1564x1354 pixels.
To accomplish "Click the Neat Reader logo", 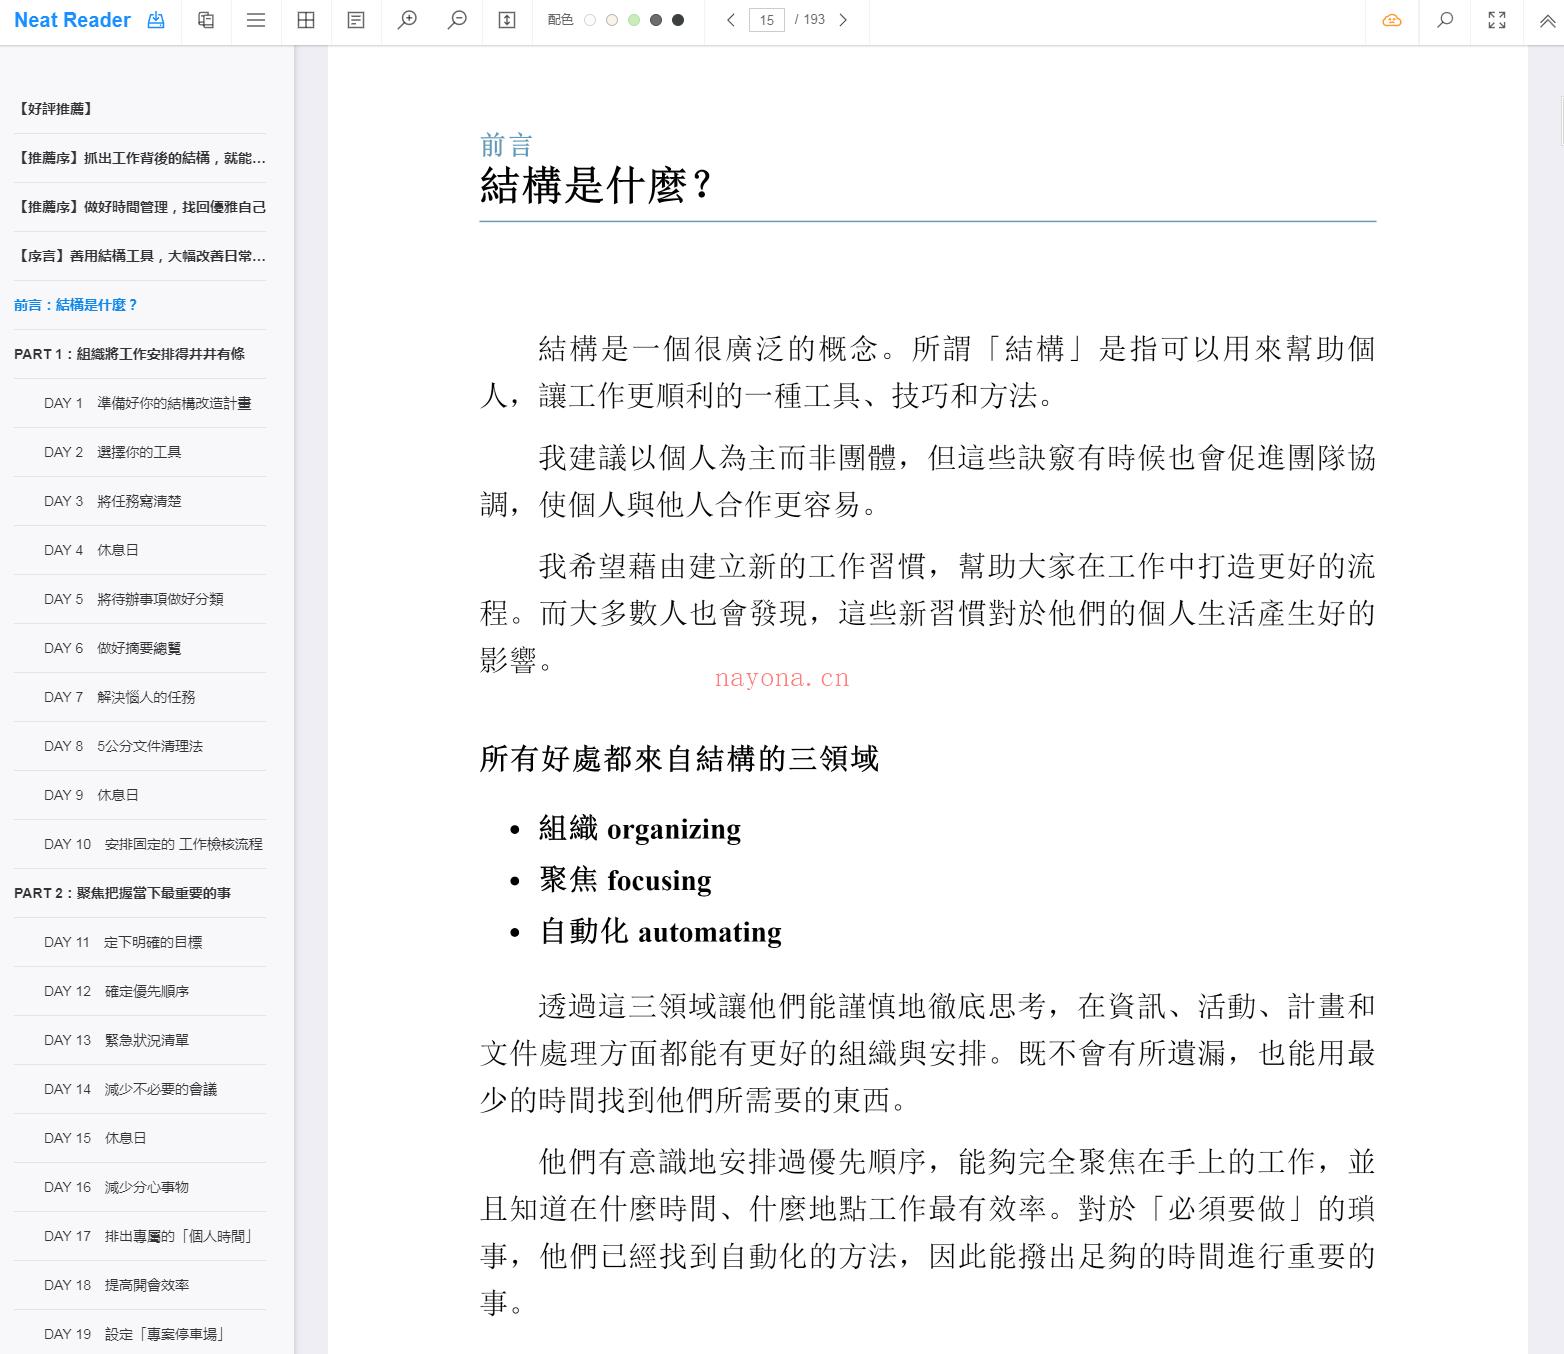I will tap(72, 20).
